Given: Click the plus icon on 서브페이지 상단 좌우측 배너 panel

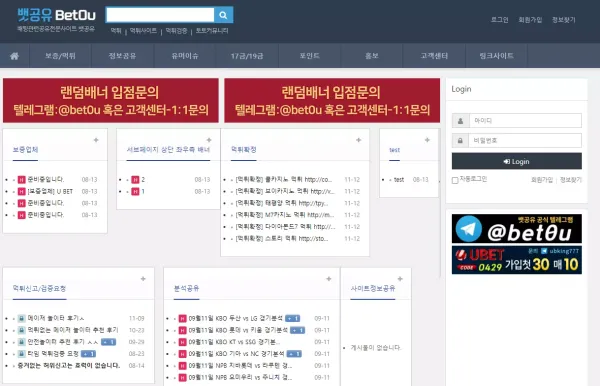Looking at the screenshot, I should point(209,140).
